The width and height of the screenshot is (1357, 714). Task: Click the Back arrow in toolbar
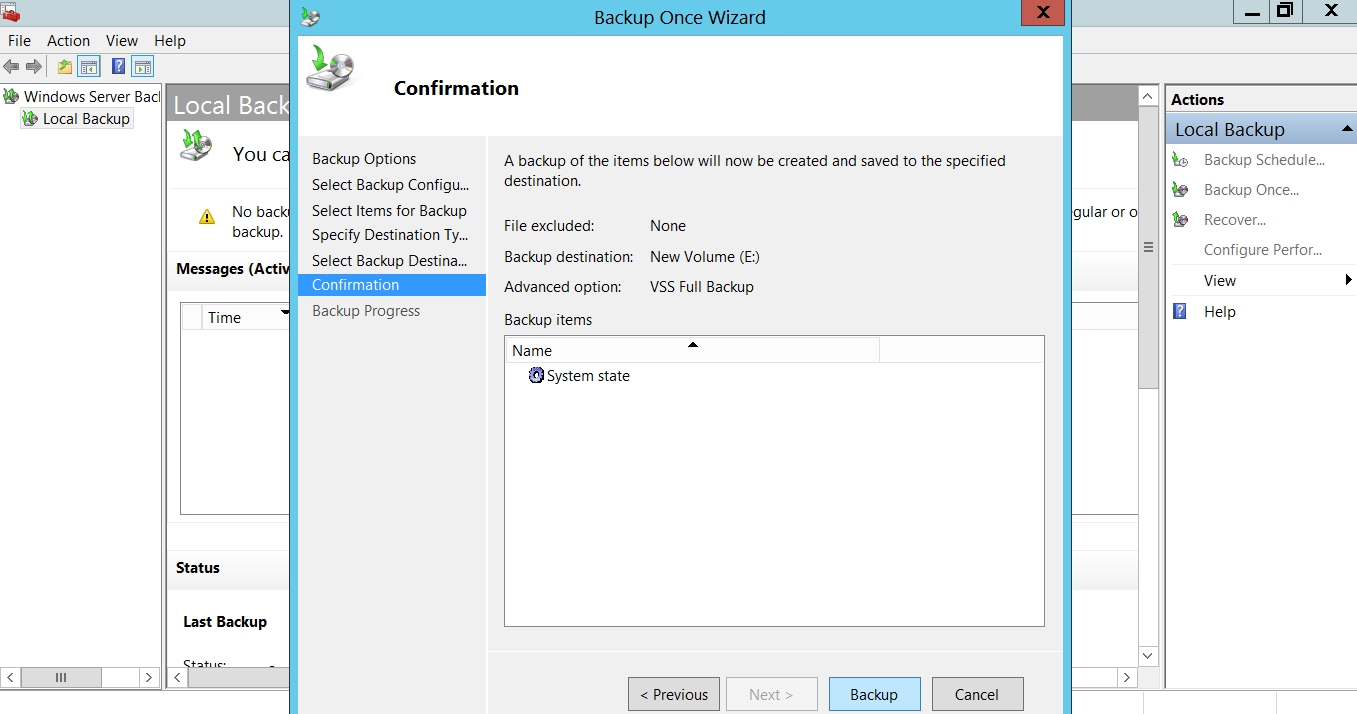pos(12,67)
